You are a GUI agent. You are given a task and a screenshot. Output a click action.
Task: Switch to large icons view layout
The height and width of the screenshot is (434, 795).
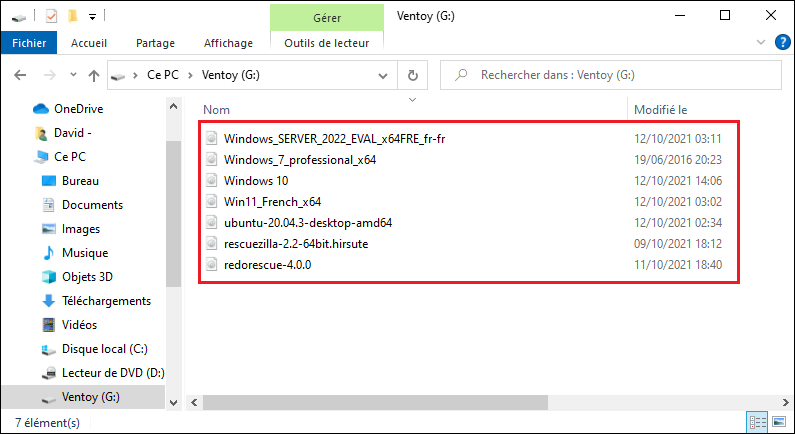[x=778, y=423]
